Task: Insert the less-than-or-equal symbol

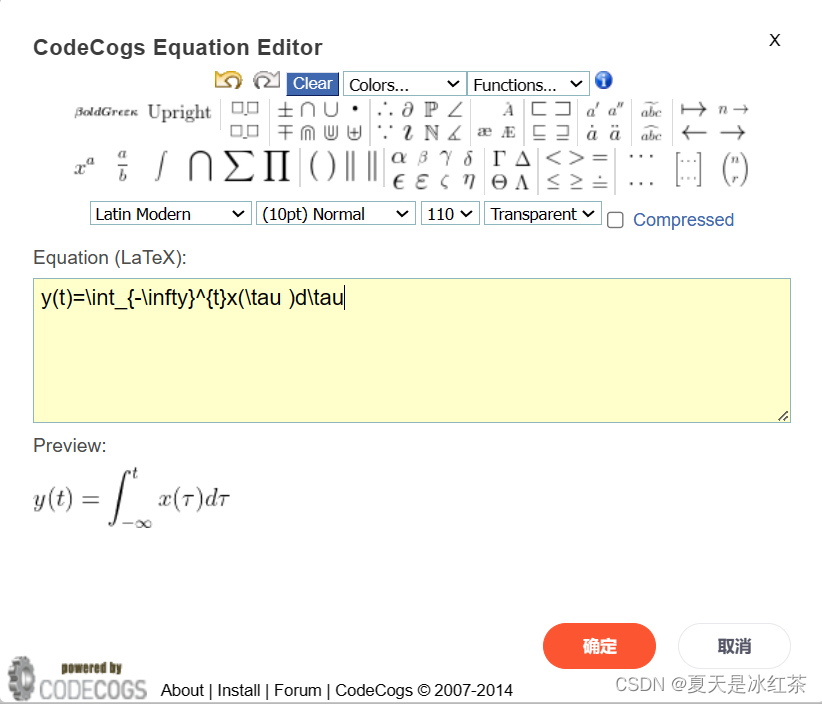Action: [x=553, y=182]
